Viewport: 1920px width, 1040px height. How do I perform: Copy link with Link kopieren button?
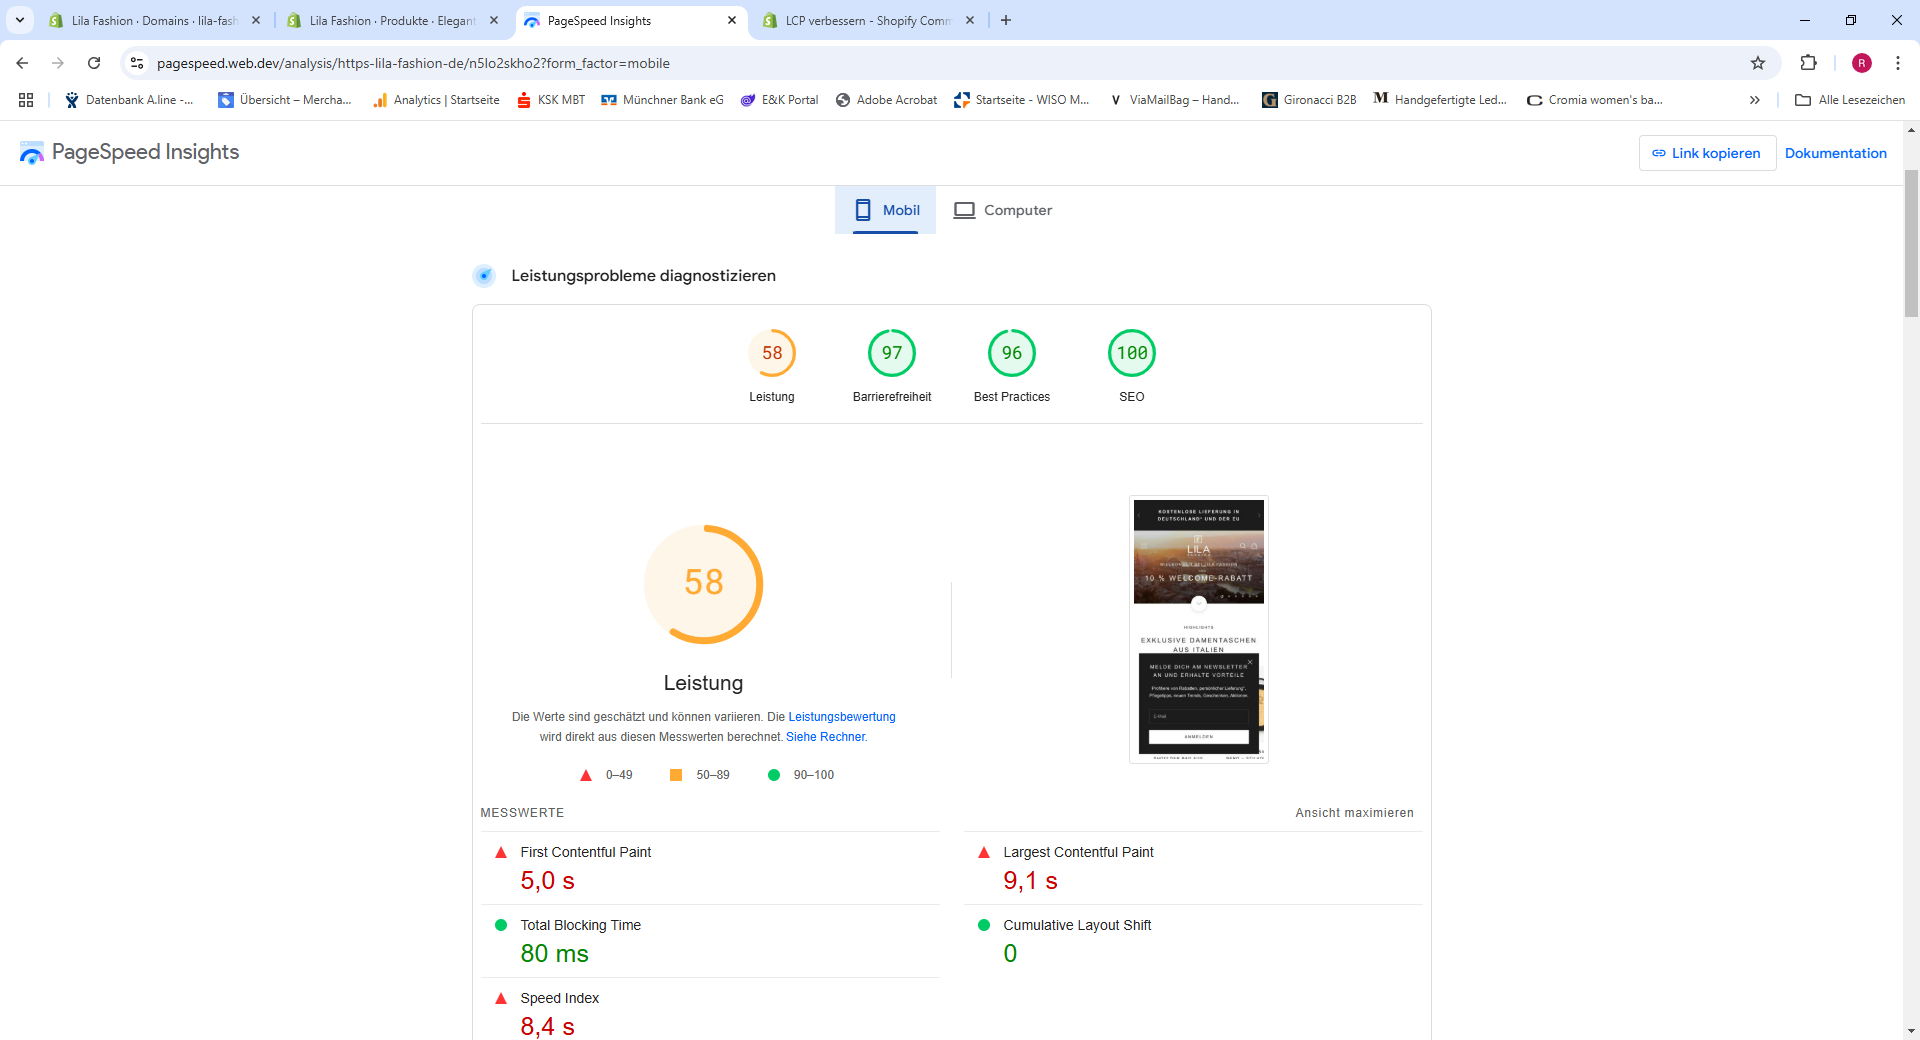[x=1707, y=153]
